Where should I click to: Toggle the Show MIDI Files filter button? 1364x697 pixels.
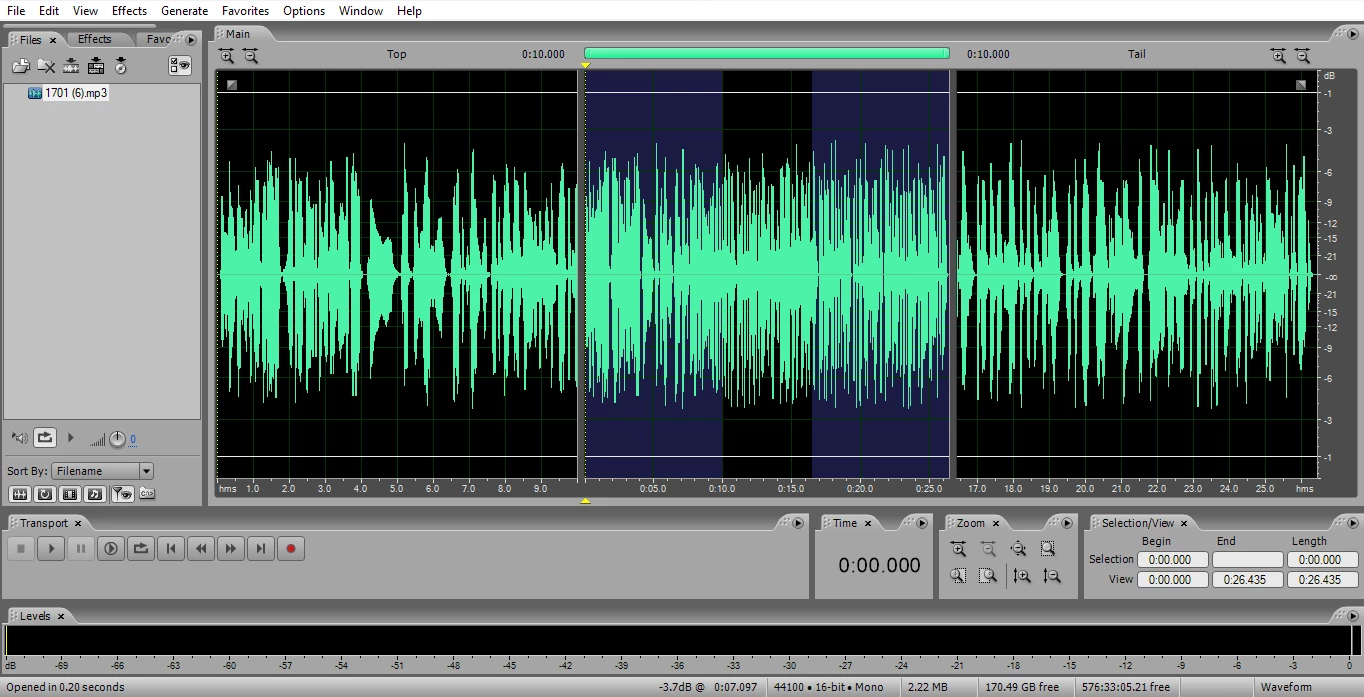[95, 494]
